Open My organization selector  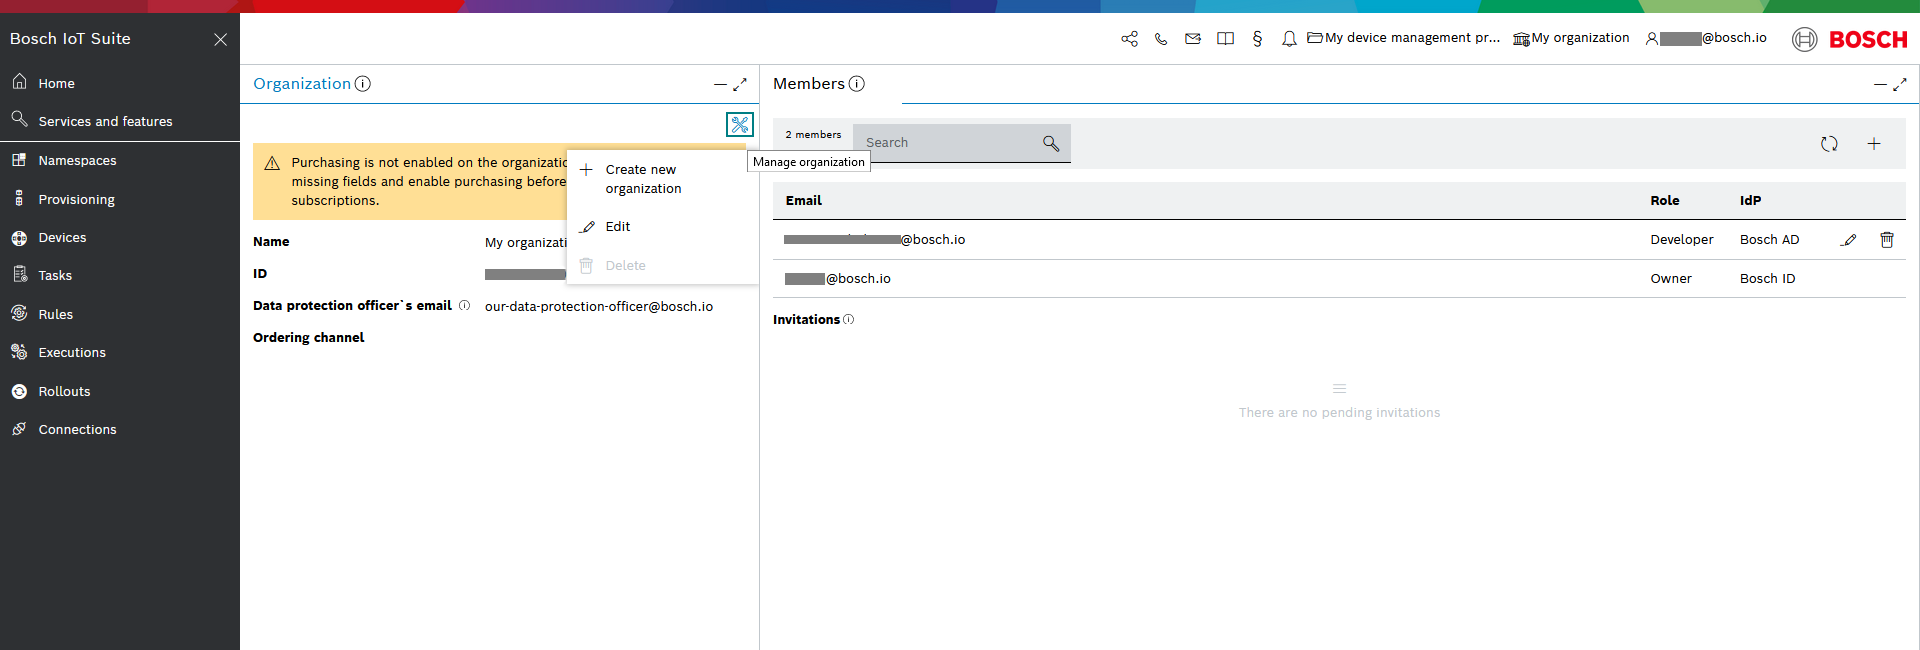(x=1571, y=38)
